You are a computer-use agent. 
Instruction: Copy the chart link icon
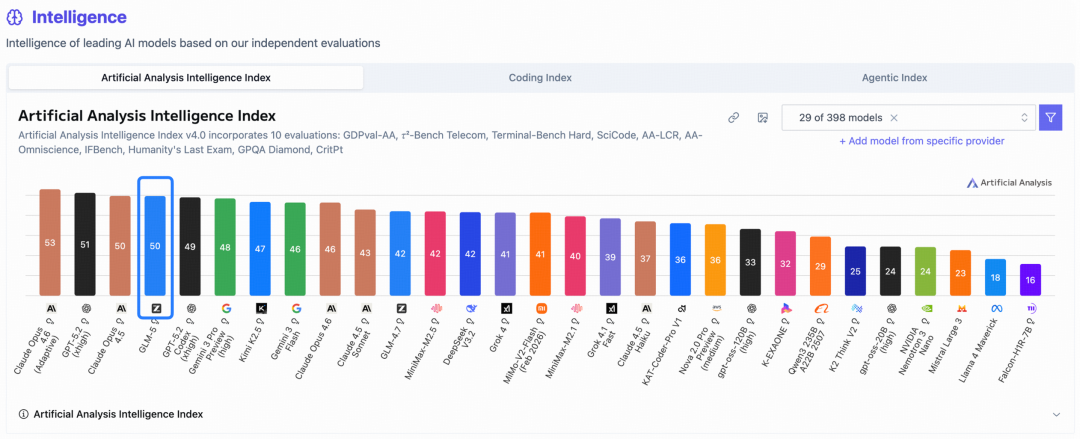click(x=733, y=118)
